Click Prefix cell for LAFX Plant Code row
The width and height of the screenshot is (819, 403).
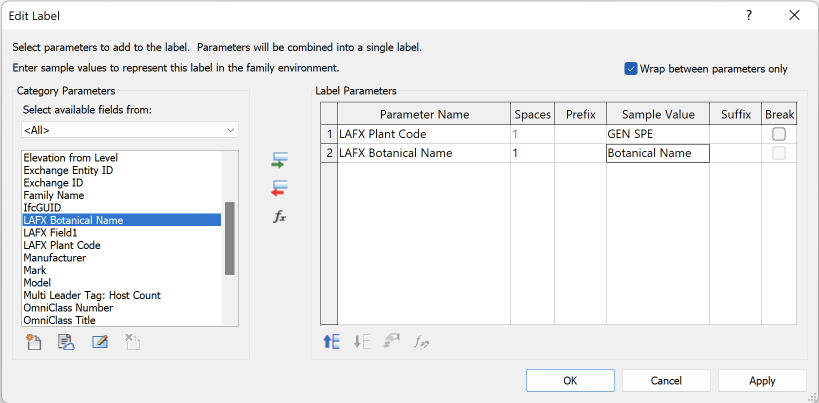tap(580, 134)
